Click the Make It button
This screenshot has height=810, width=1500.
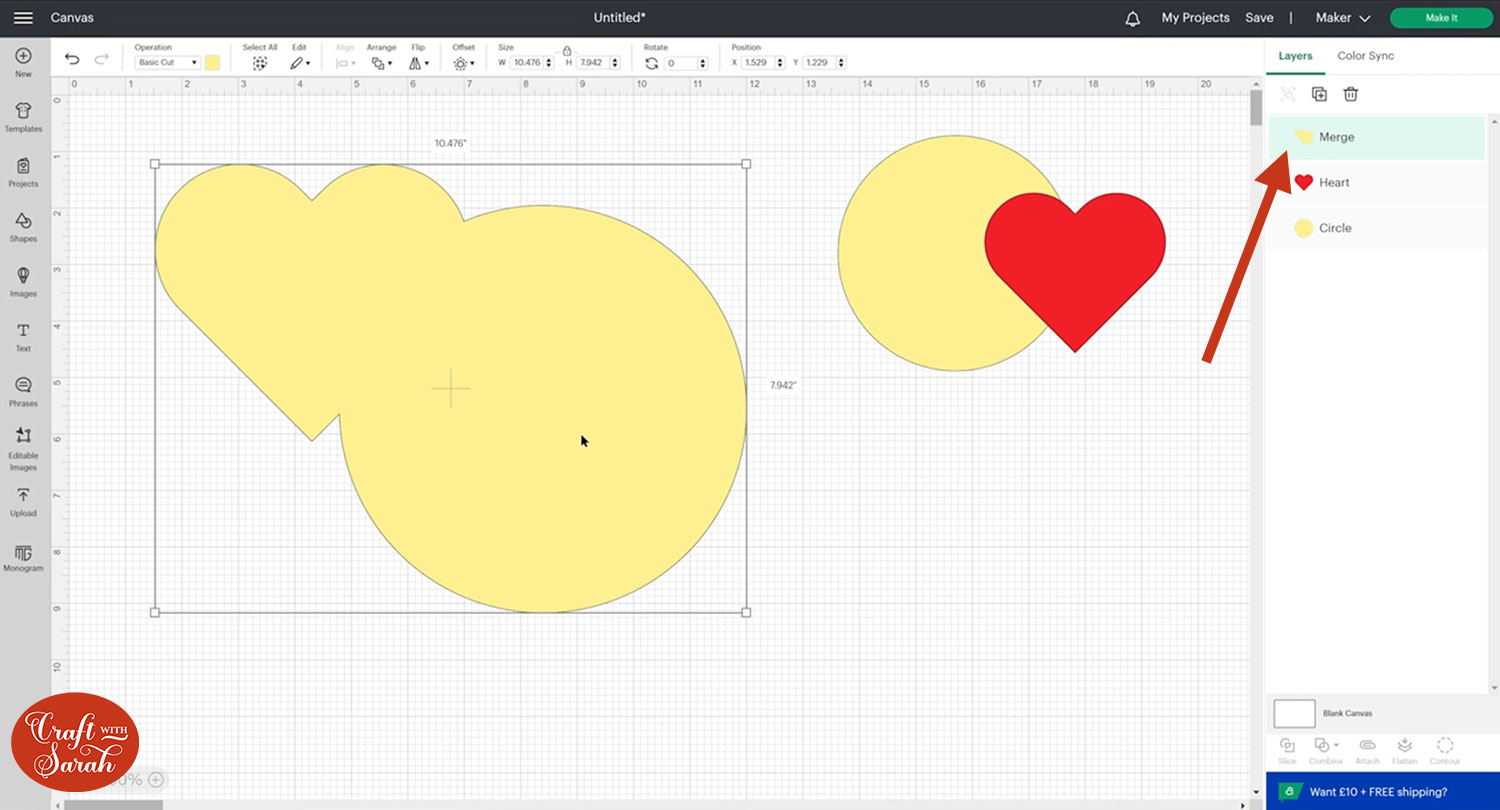click(1440, 18)
